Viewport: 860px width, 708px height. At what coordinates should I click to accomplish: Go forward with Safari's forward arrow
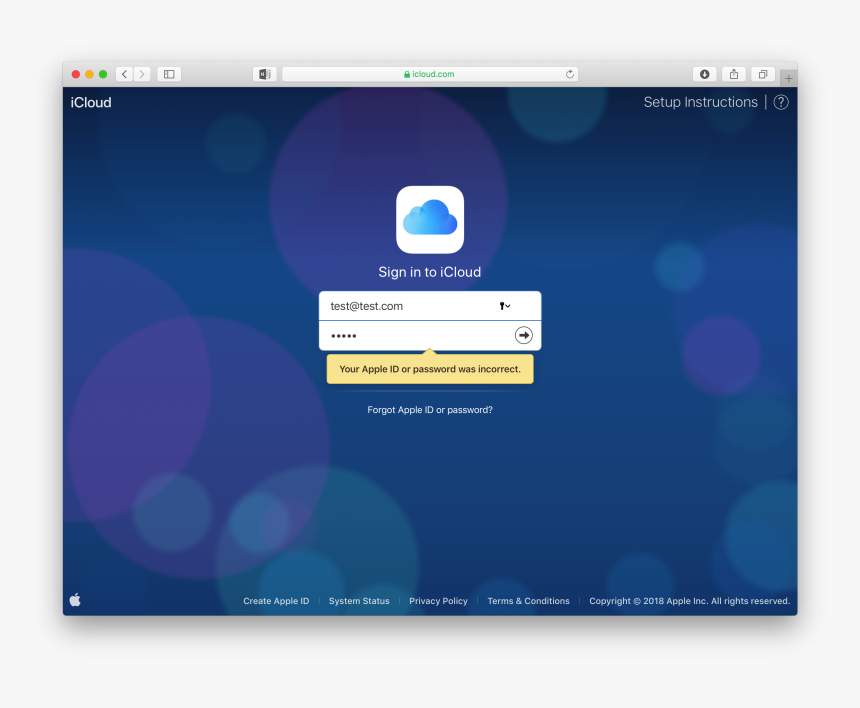click(x=142, y=74)
